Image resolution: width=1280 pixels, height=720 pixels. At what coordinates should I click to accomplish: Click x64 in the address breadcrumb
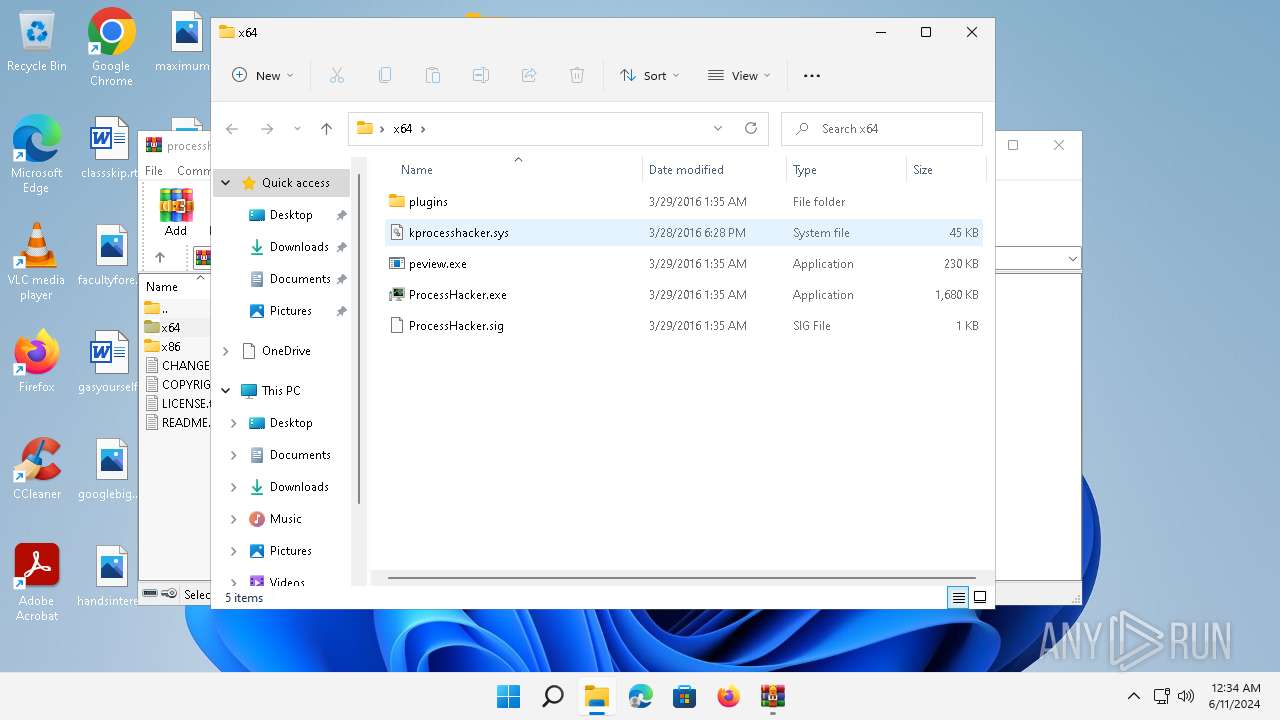pos(402,128)
